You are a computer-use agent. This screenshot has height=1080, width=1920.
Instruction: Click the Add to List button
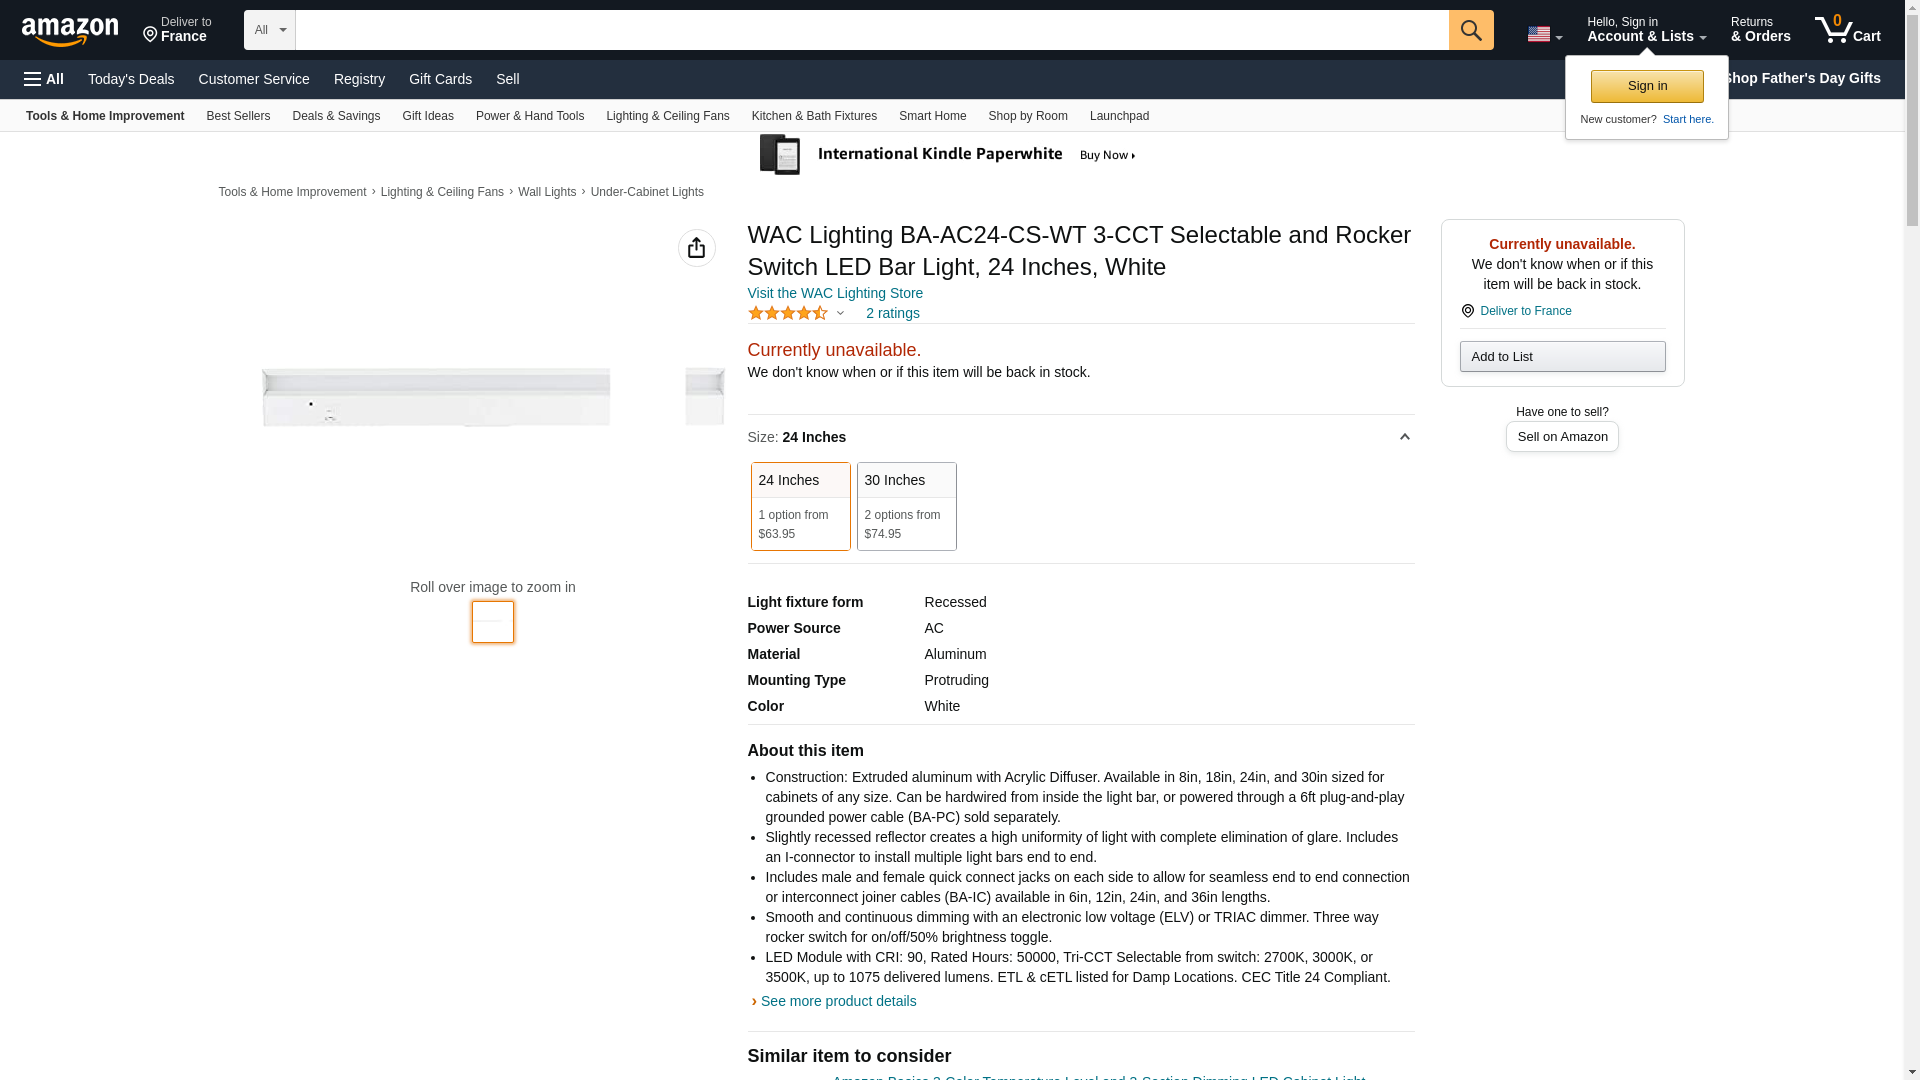1561,357
